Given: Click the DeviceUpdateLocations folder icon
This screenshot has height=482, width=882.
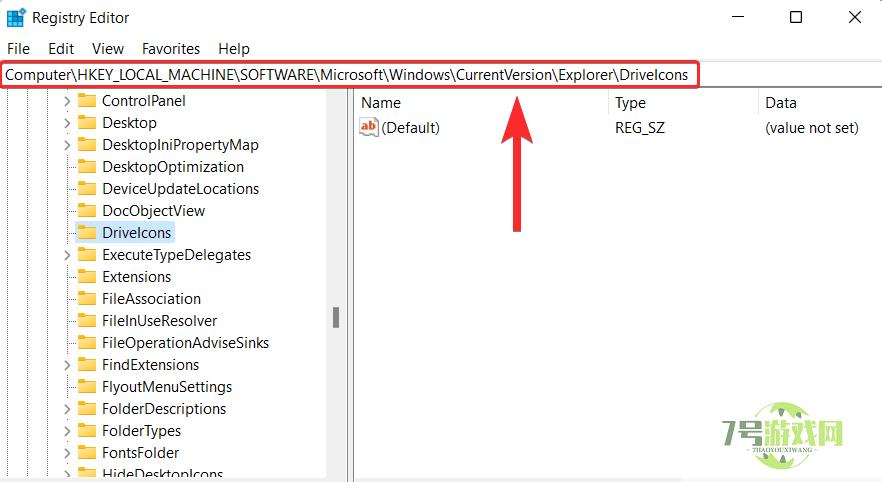Looking at the screenshot, I should pos(87,188).
